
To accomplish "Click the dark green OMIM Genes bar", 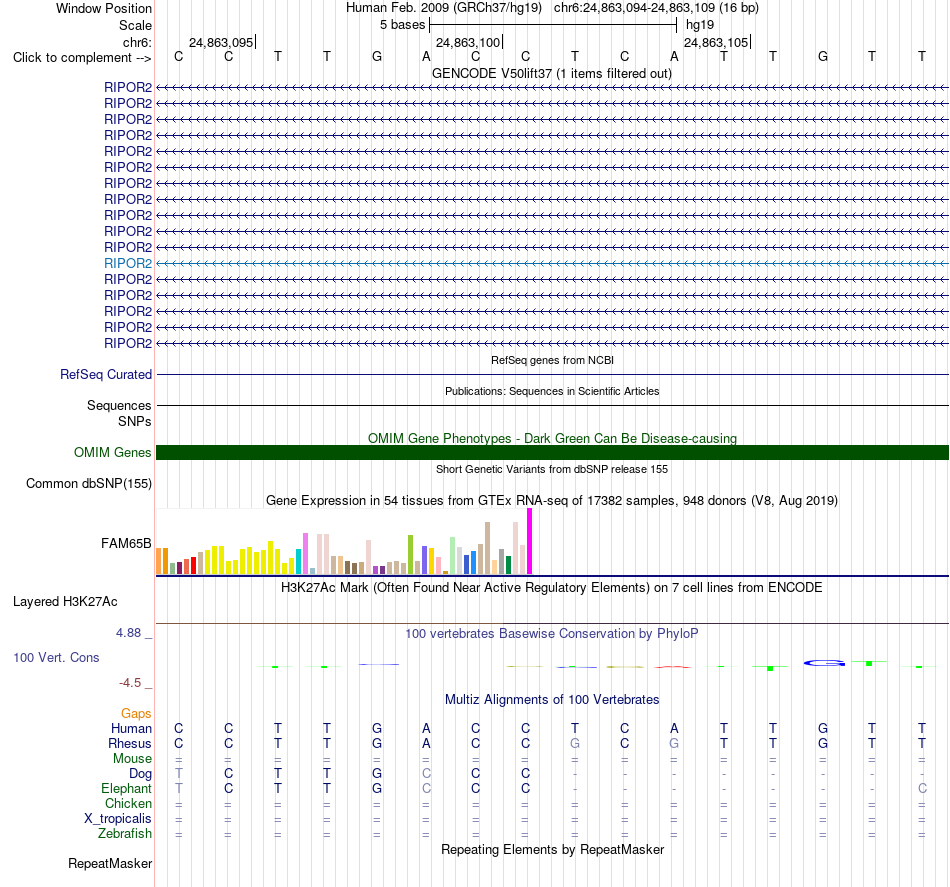I will pyautogui.click(x=552, y=453).
